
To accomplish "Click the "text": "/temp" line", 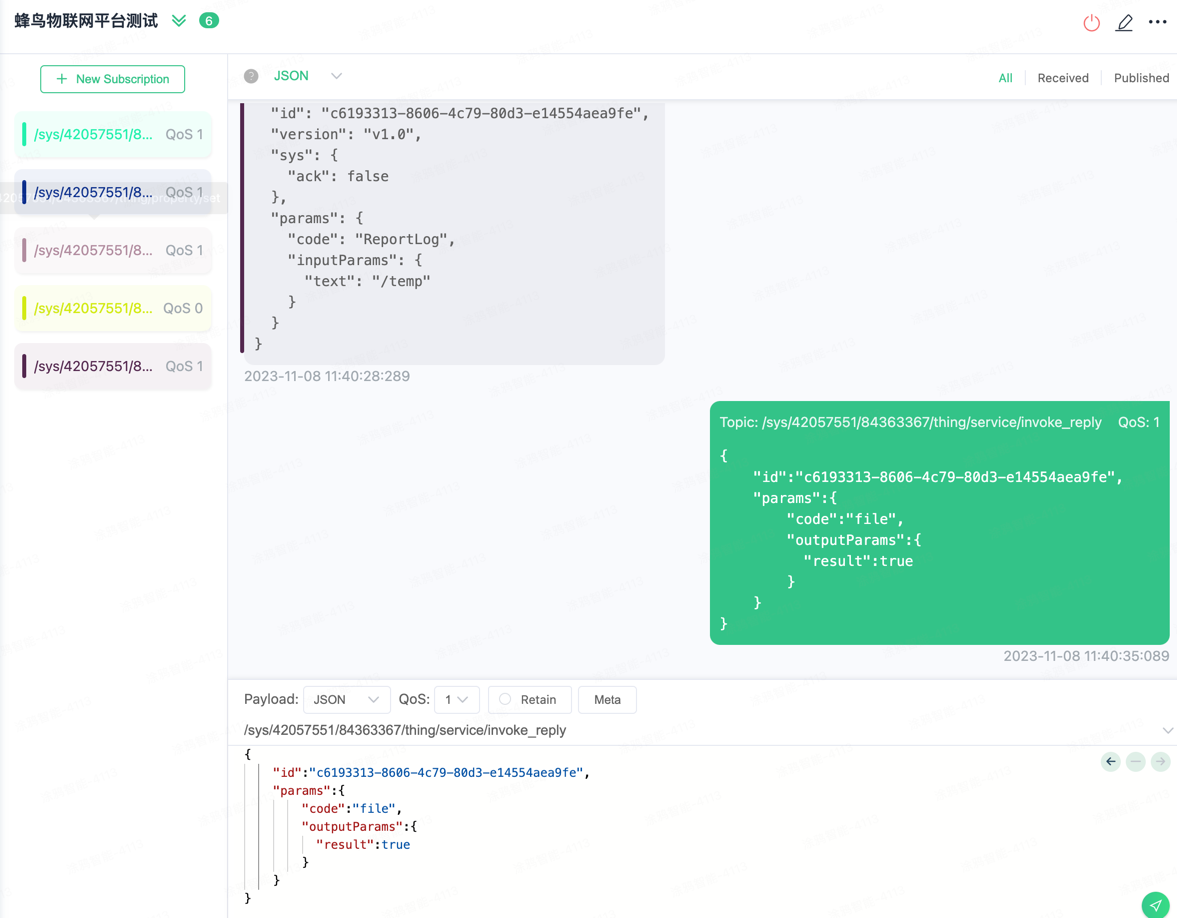I will (367, 281).
